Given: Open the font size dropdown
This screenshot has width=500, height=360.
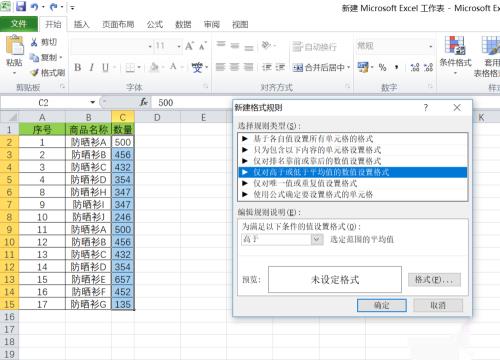Looking at the screenshot, I should (x=179, y=46).
